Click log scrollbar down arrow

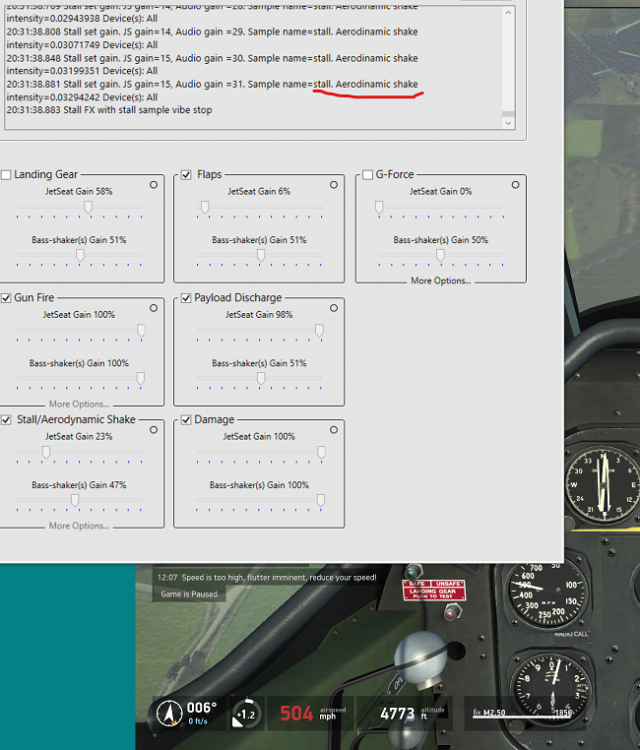tap(508, 123)
